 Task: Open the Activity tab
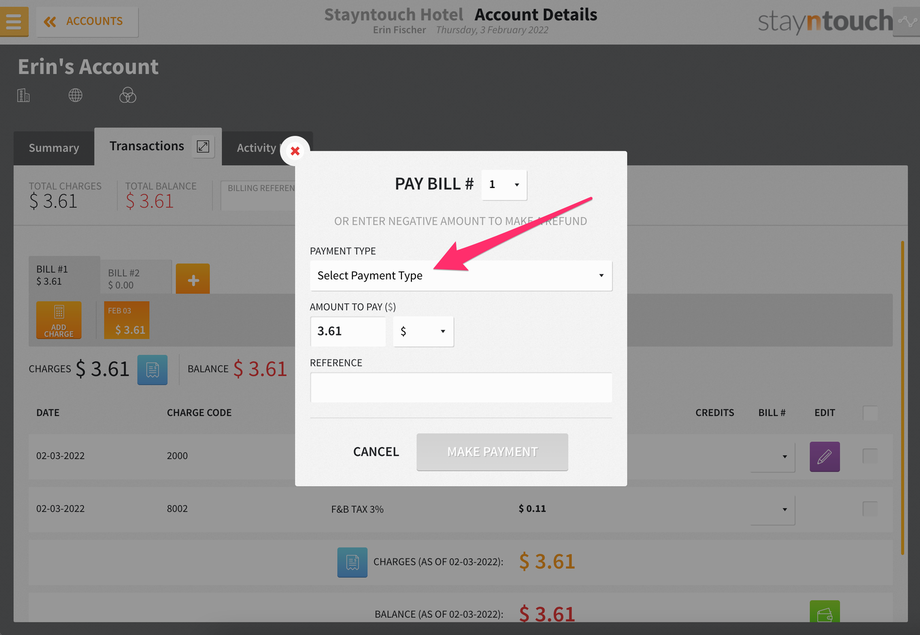click(x=256, y=148)
